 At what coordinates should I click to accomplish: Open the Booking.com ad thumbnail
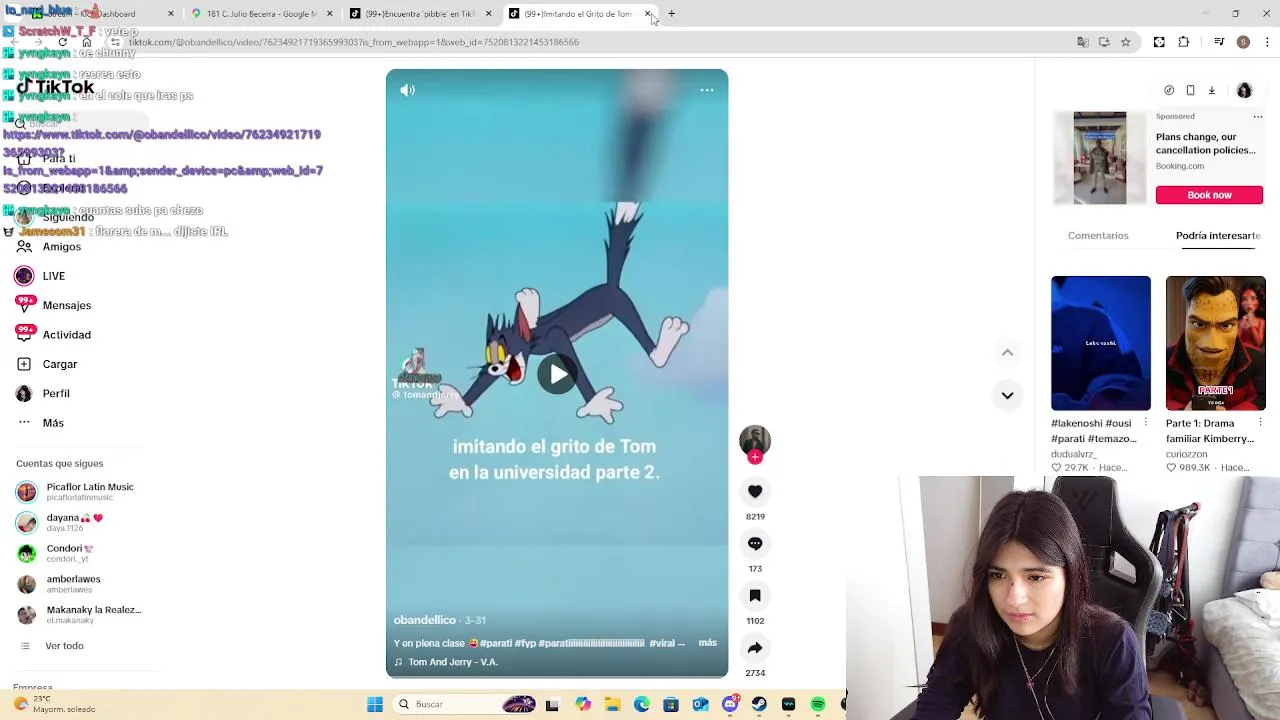coord(1100,158)
